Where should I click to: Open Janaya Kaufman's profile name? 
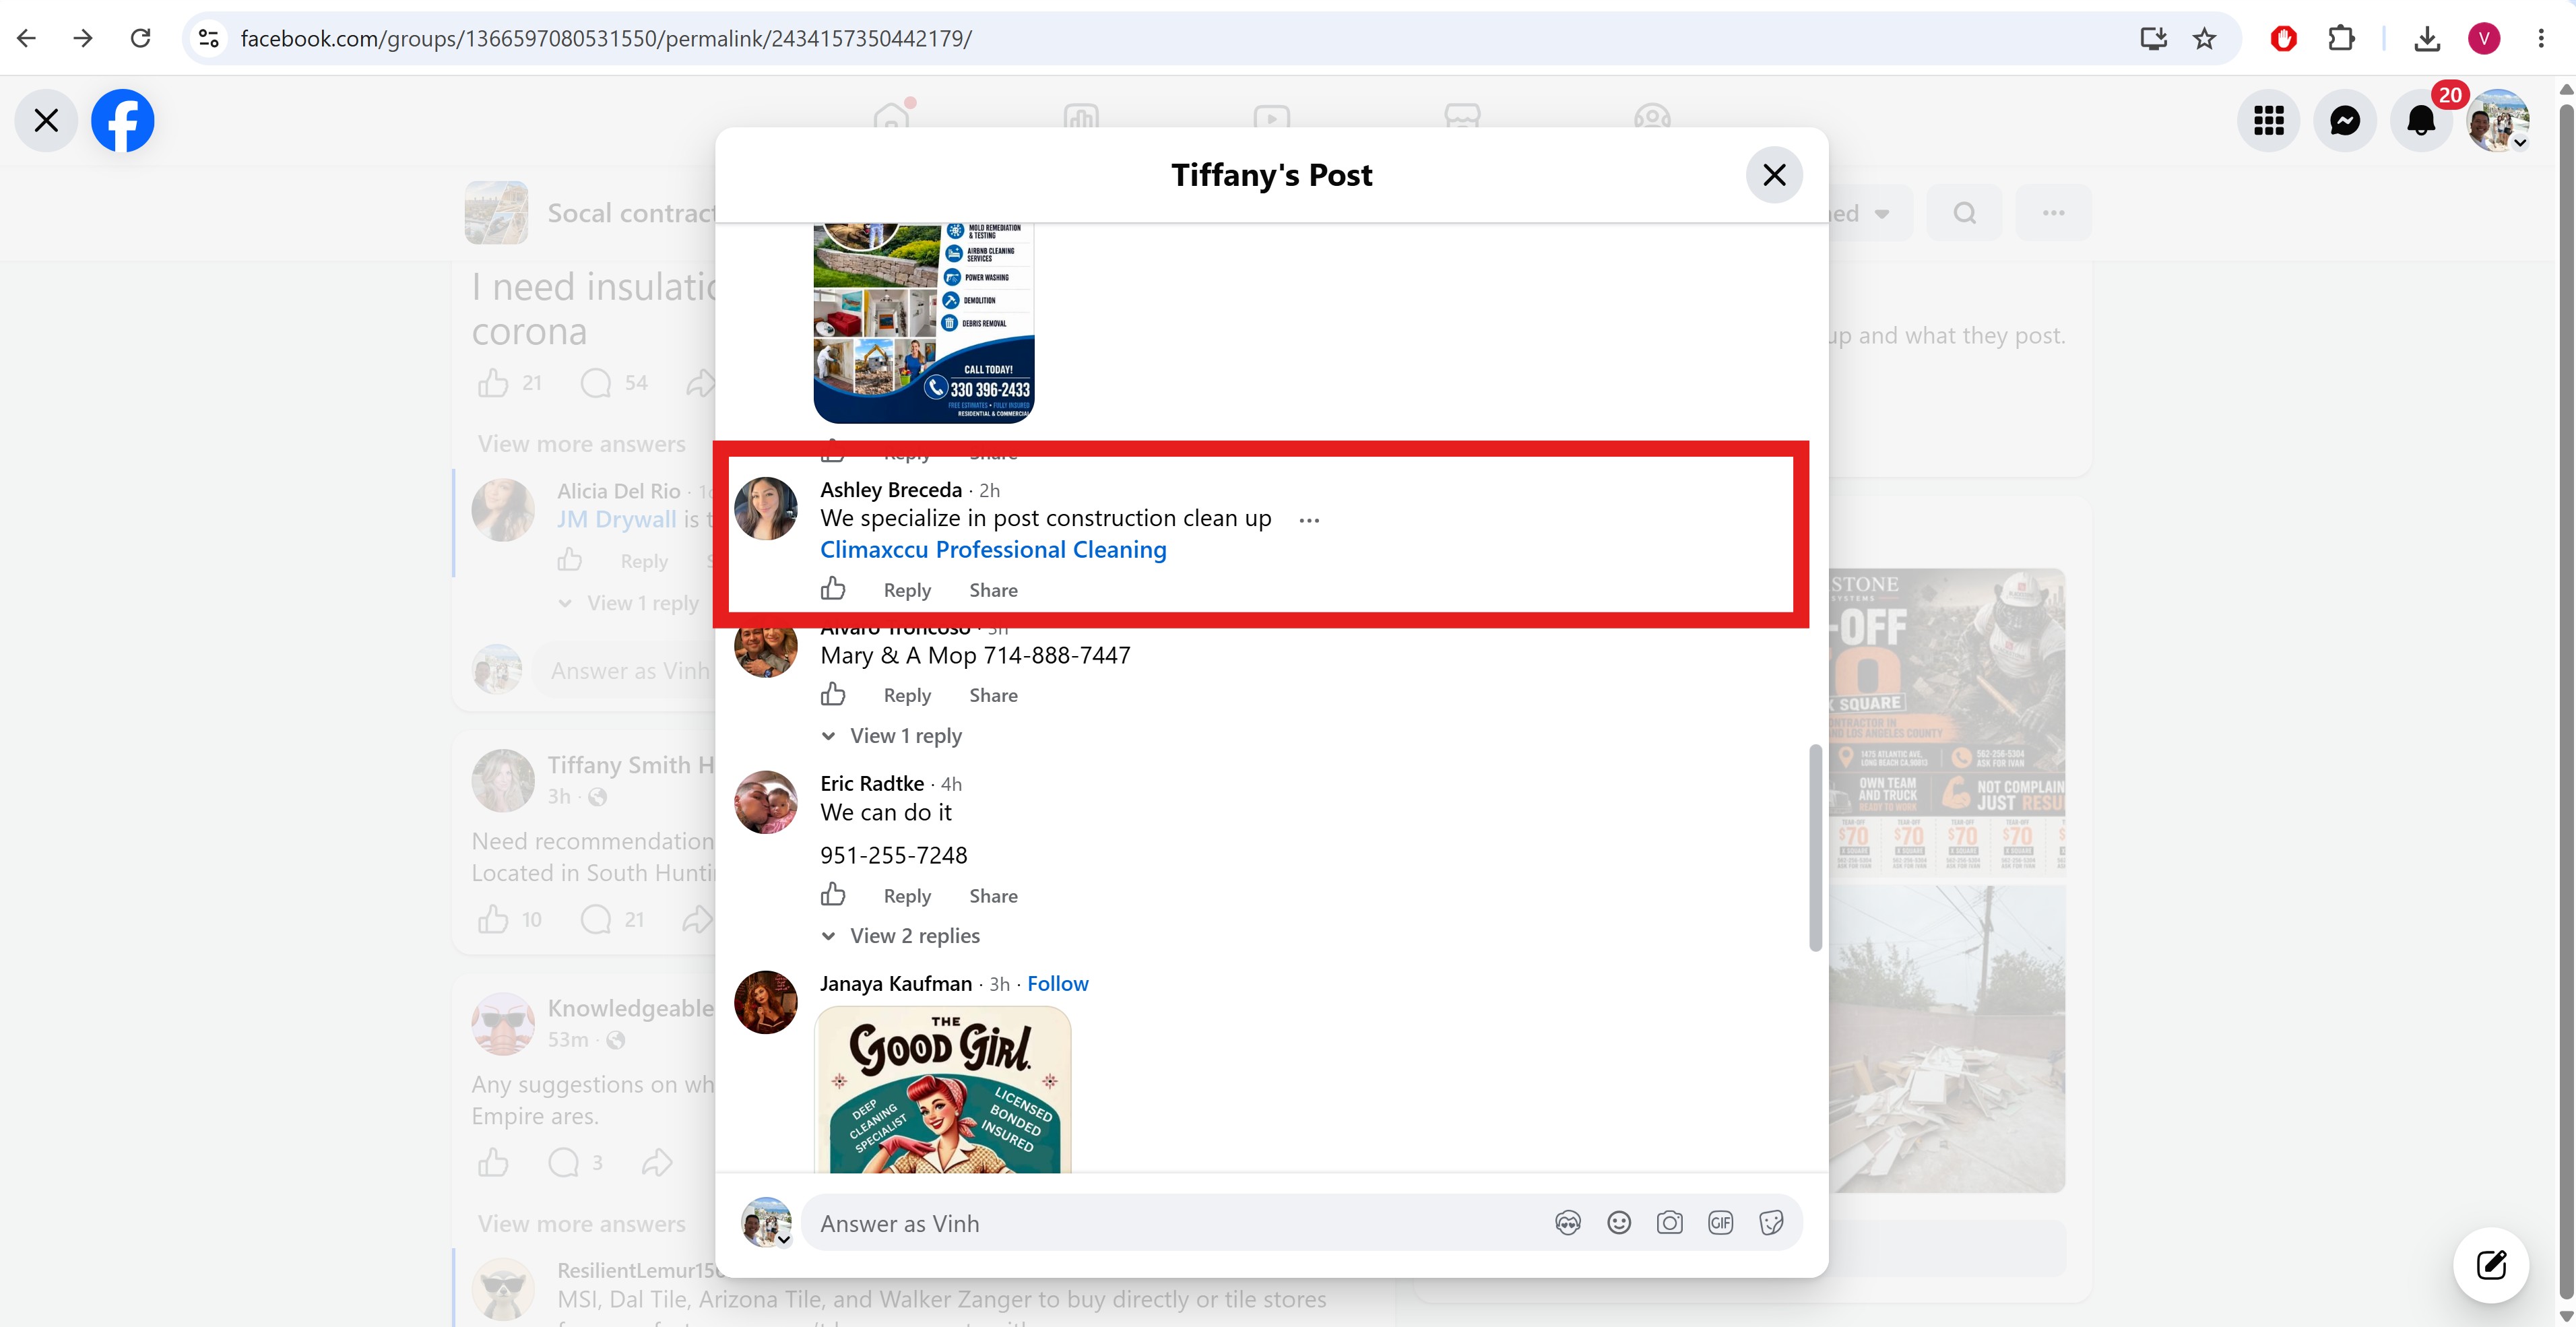896,984
